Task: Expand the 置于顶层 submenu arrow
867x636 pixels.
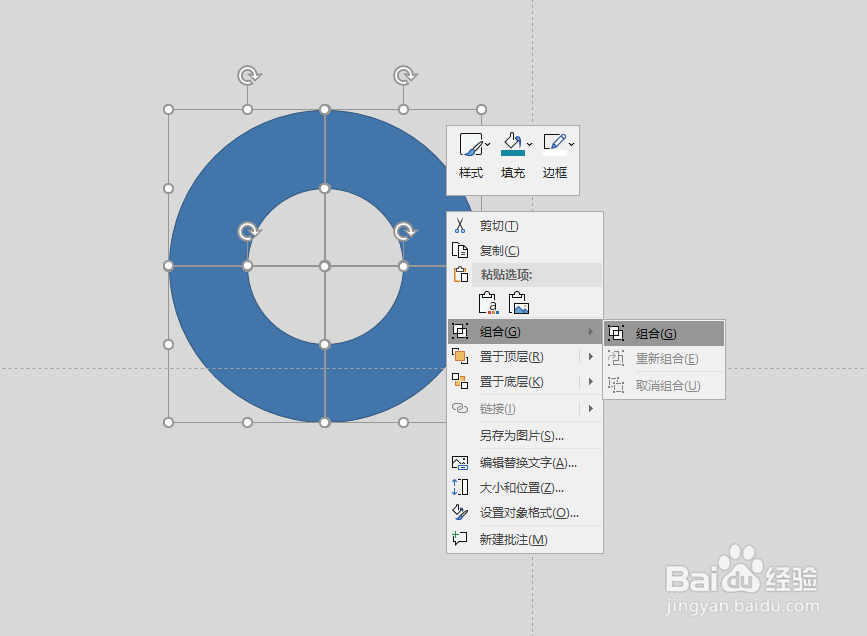Action: tap(590, 356)
